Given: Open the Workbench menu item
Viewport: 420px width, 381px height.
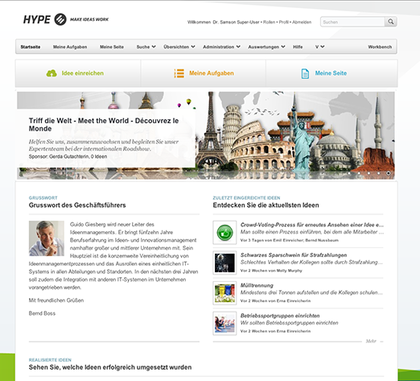Looking at the screenshot, I should pos(380,47).
